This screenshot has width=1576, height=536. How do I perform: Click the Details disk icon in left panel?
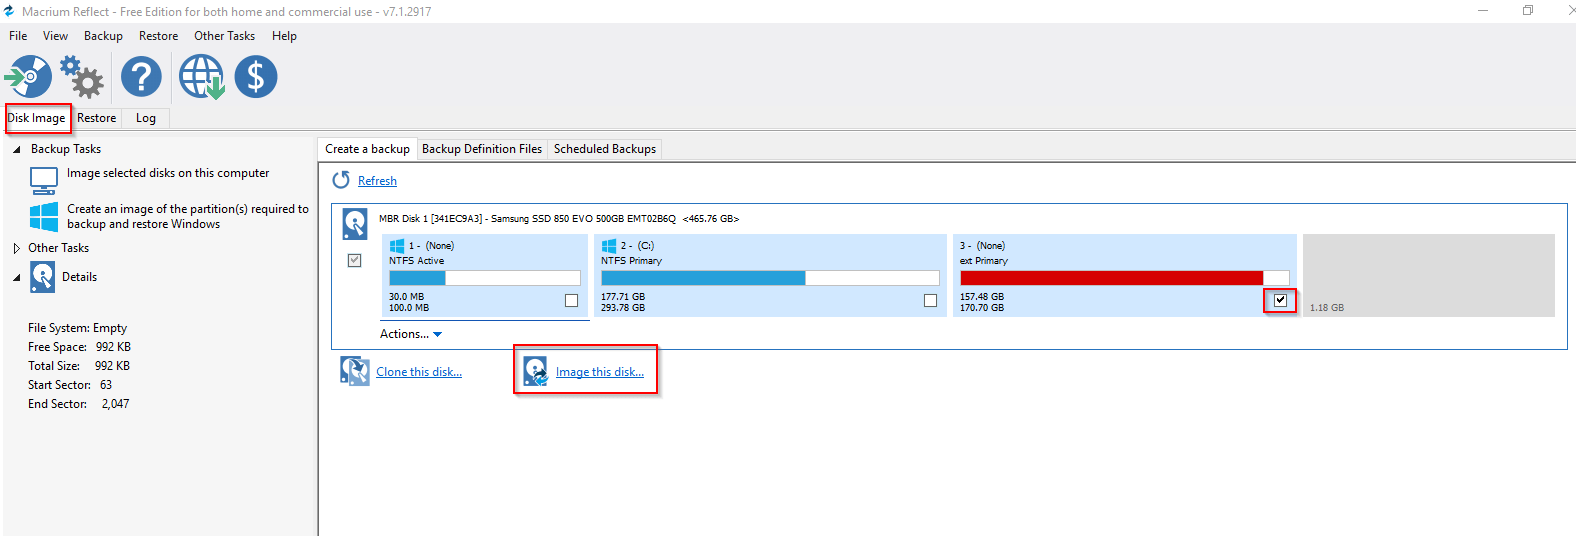click(x=43, y=277)
